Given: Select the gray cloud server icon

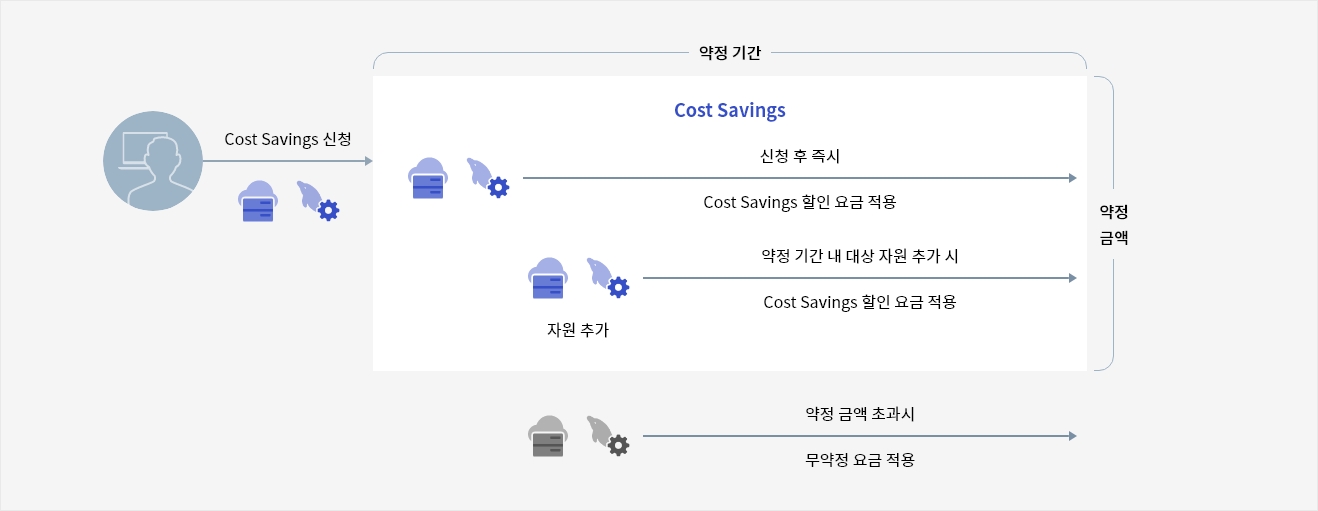Looking at the screenshot, I should [x=547, y=436].
